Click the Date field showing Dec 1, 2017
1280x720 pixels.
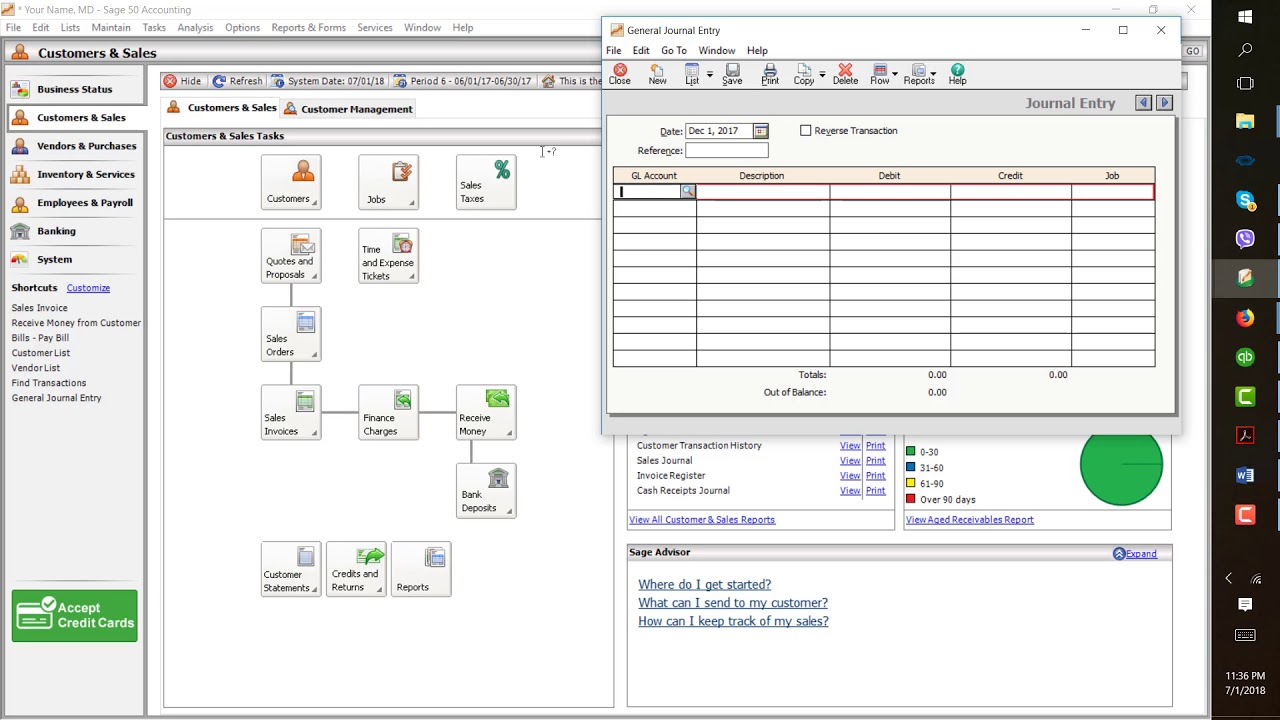(x=719, y=131)
